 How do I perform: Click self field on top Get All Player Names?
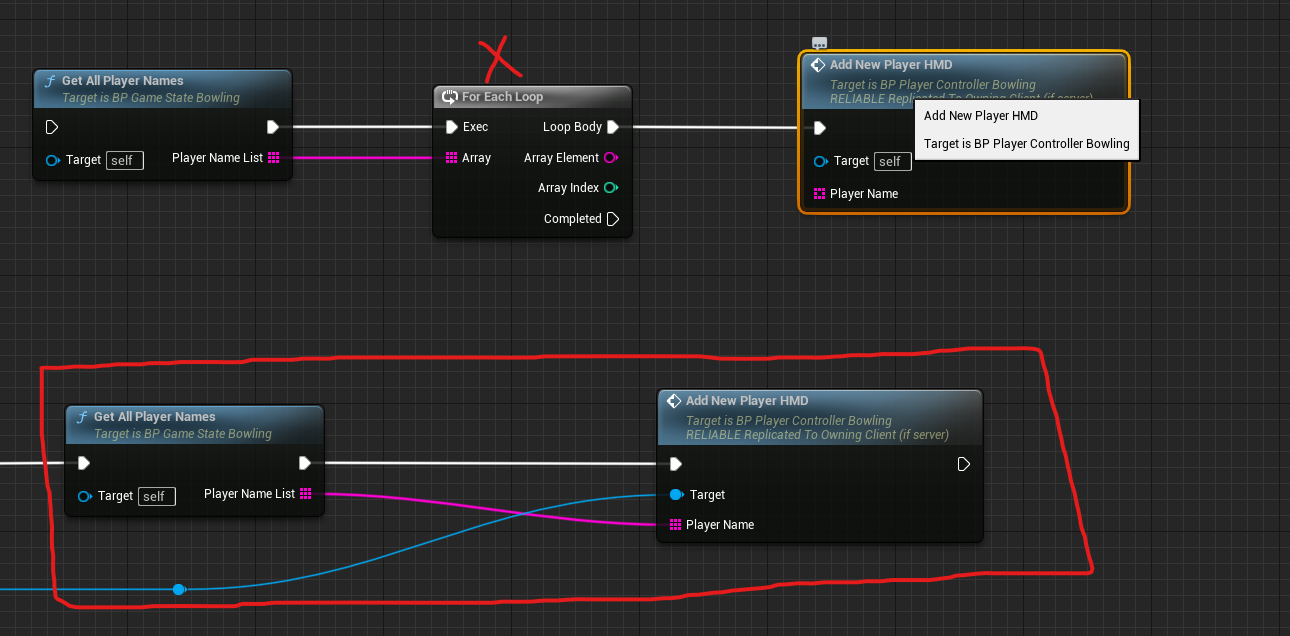point(125,160)
